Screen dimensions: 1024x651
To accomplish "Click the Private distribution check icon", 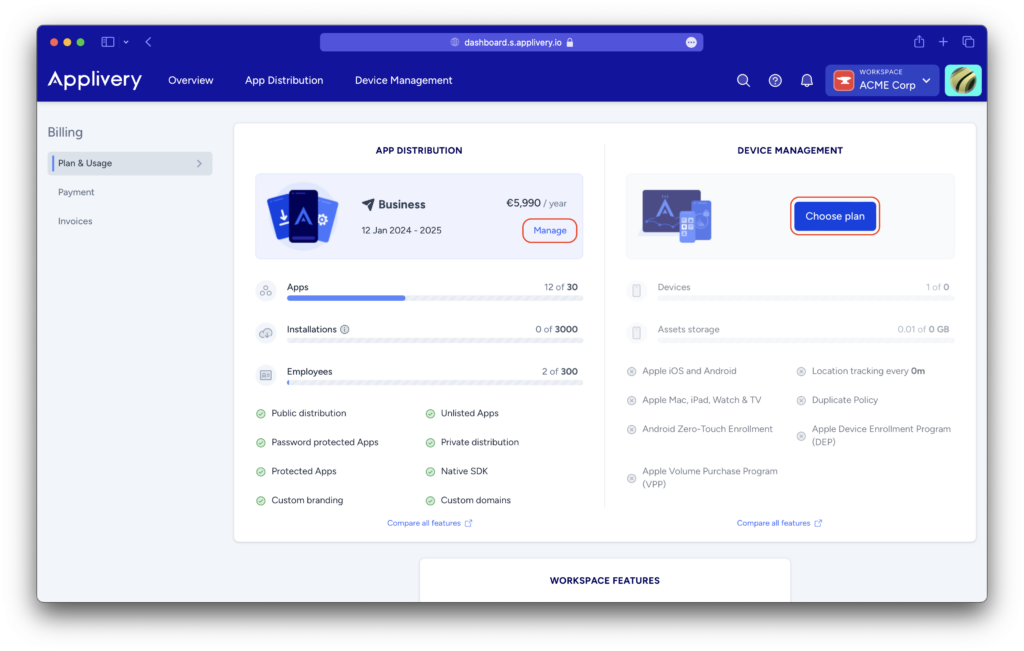I will click(430, 443).
